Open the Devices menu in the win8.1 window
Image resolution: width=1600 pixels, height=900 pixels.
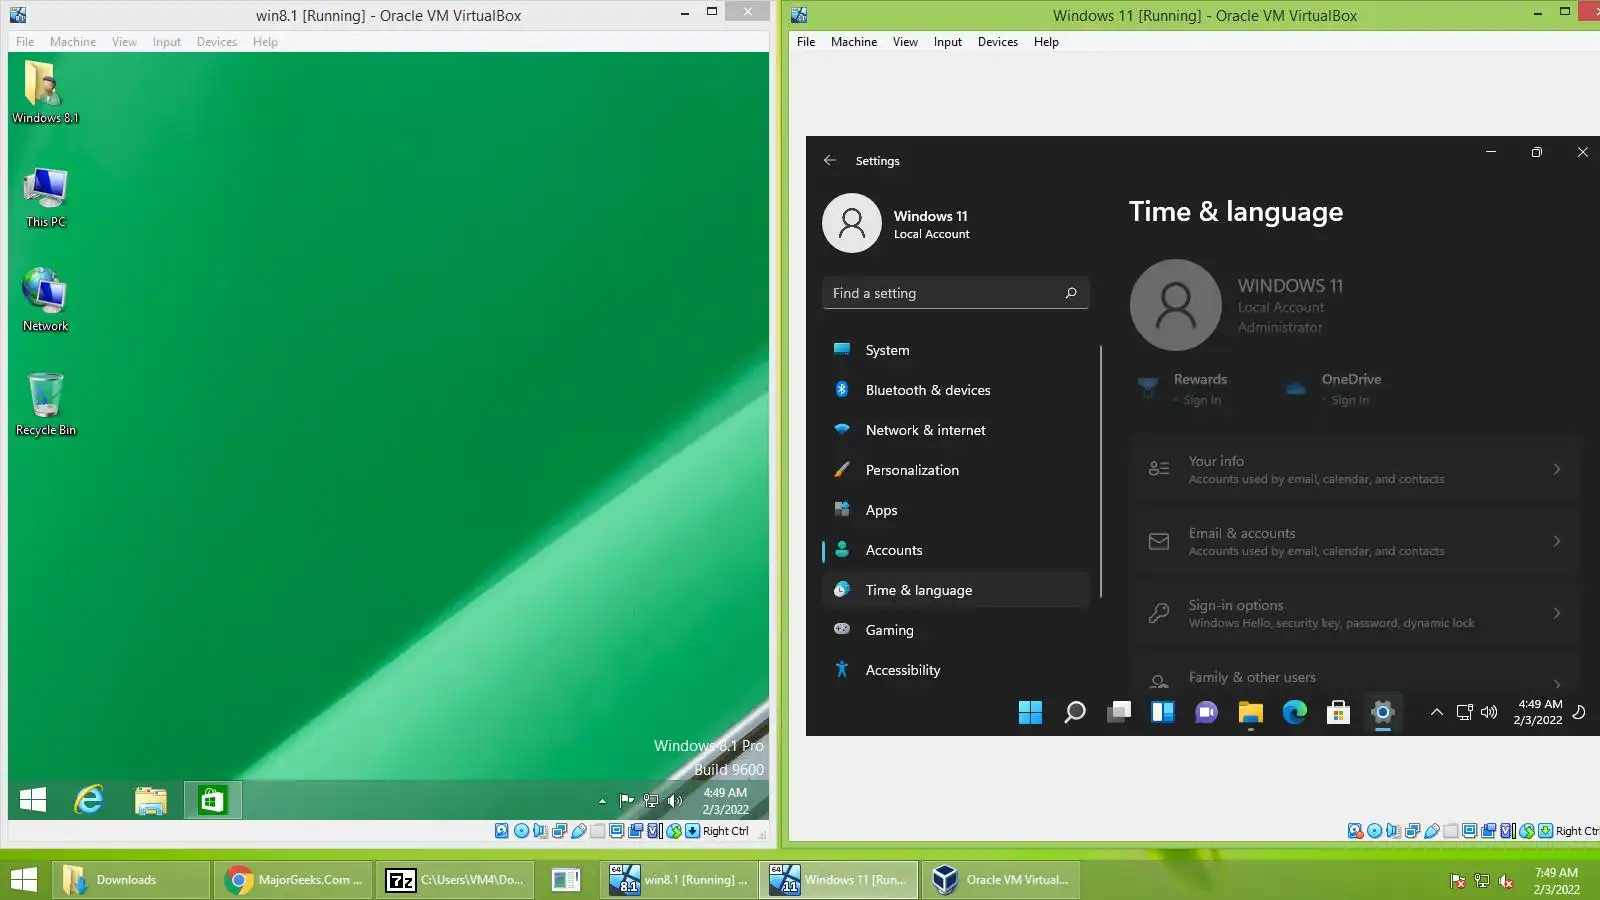(x=217, y=42)
